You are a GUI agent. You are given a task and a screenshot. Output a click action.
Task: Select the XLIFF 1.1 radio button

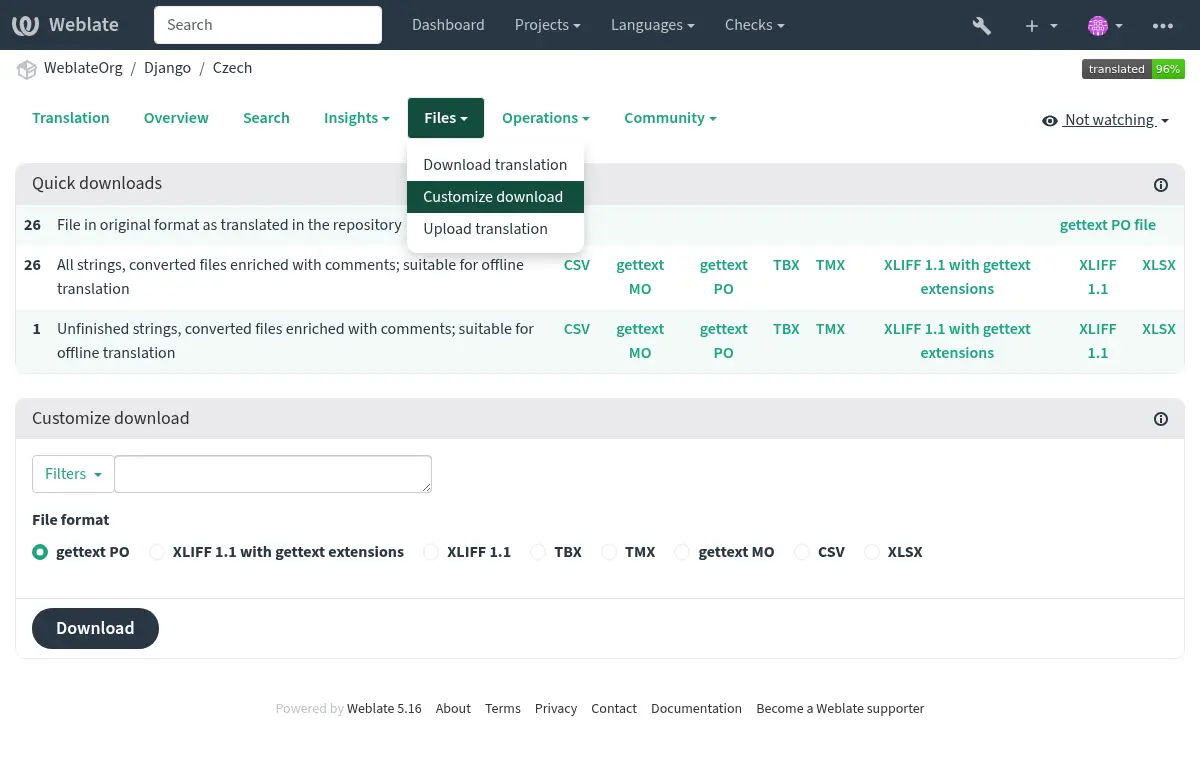pos(431,552)
